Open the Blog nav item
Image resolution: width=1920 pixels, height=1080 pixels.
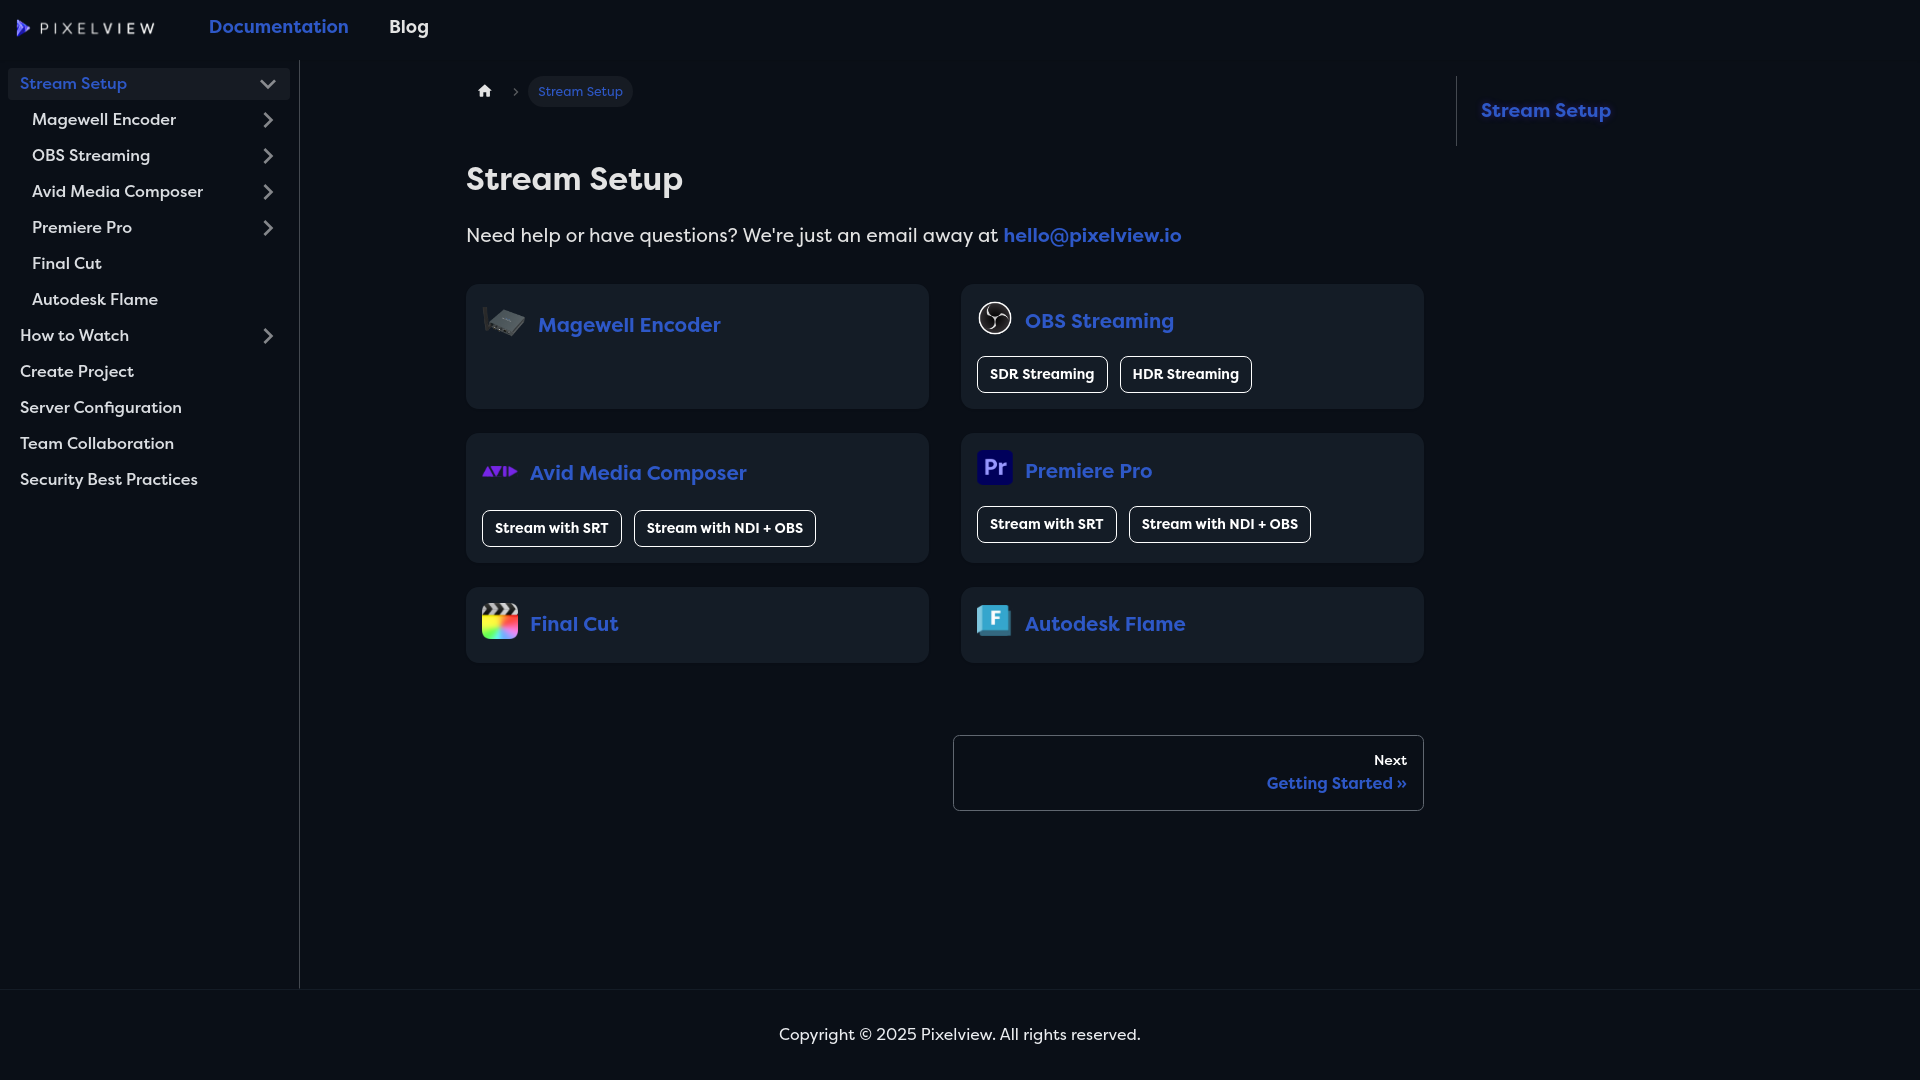[409, 27]
